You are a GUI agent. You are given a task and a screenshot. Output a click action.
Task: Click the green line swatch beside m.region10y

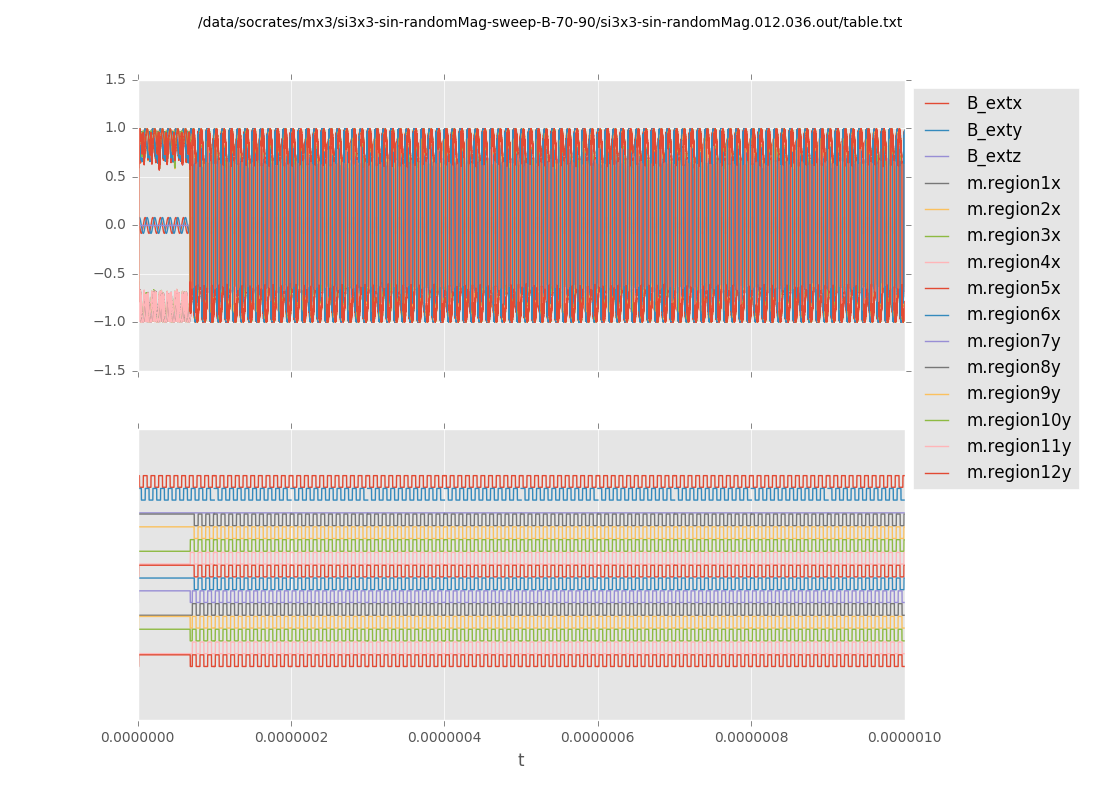[x=937, y=420]
